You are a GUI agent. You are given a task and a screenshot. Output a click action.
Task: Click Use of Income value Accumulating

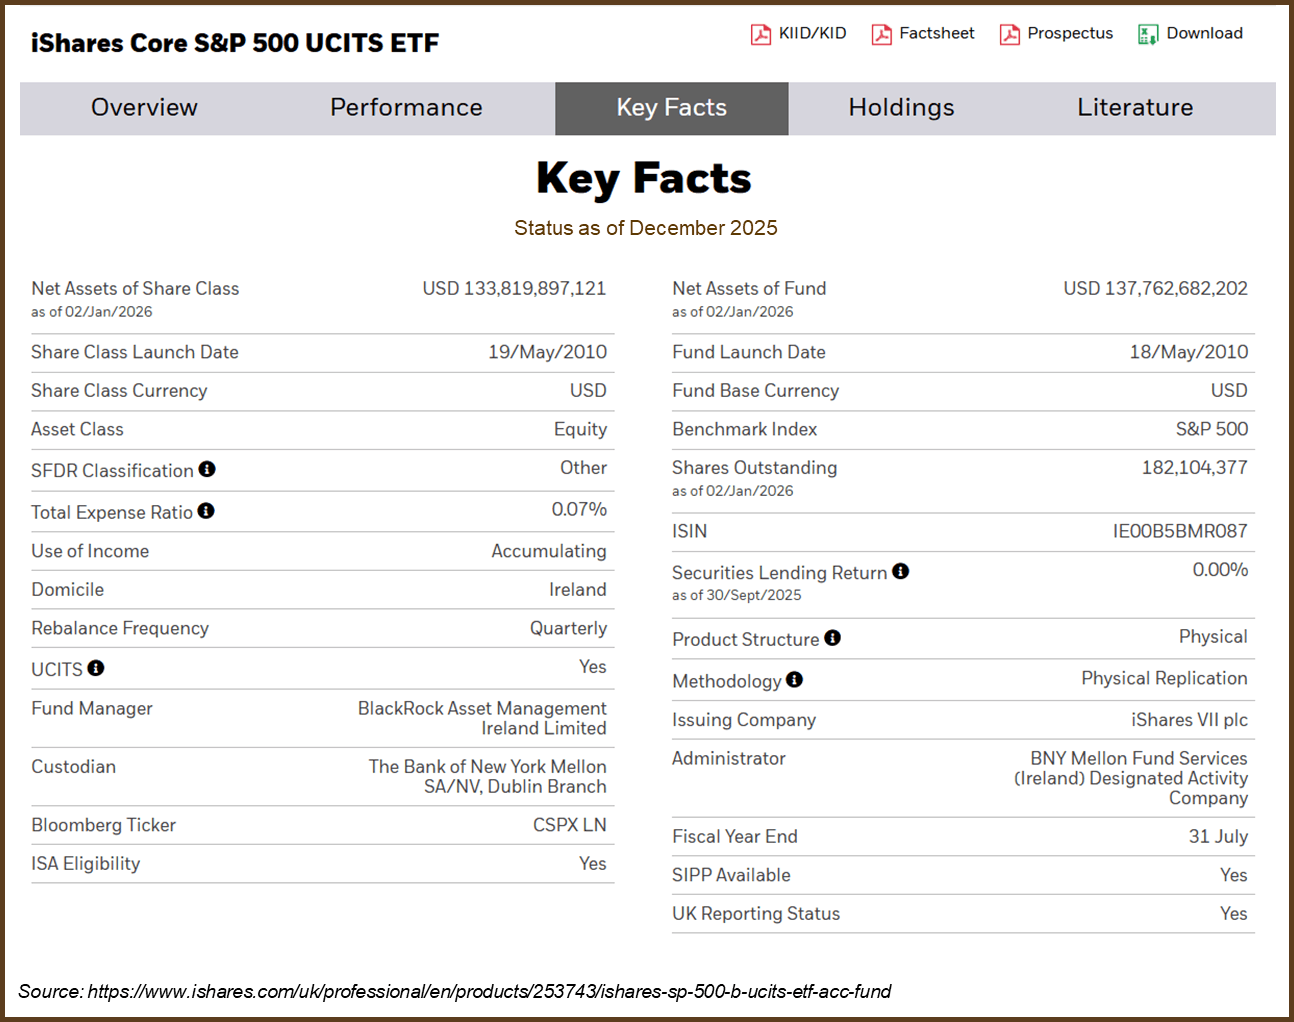549,551
